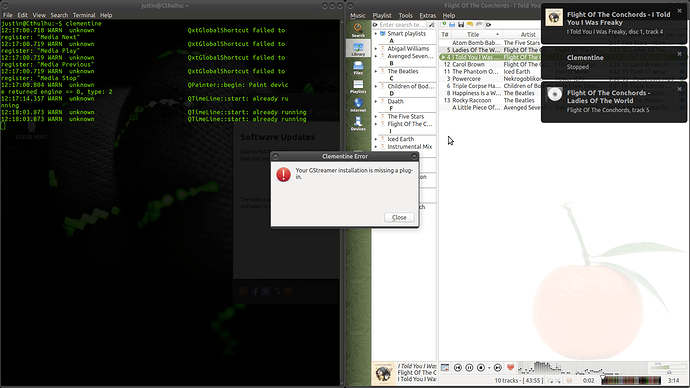This screenshot has height=388, width=690.
Task: Open Clementine's Extras menu
Action: click(x=427, y=15)
